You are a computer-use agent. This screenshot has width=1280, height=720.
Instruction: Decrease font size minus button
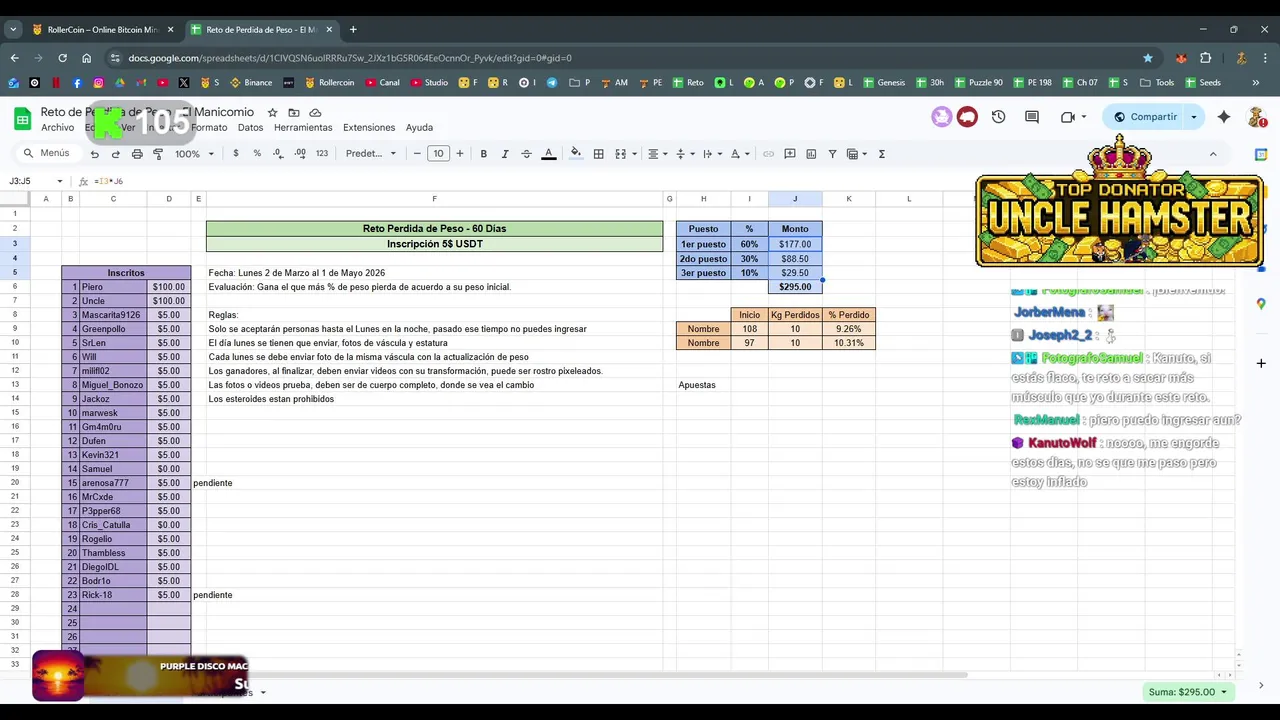point(417,154)
